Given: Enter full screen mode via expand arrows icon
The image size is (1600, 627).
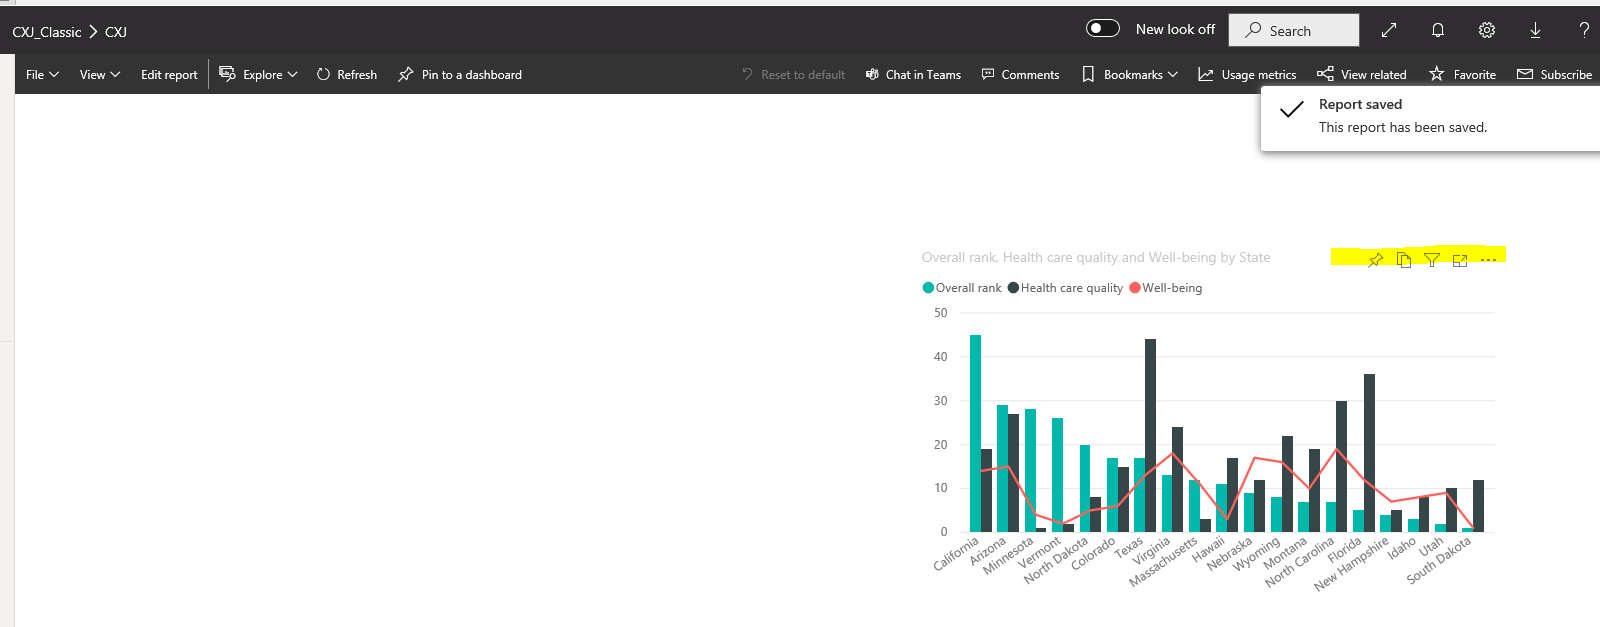Looking at the screenshot, I should click(x=1389, y=30).
